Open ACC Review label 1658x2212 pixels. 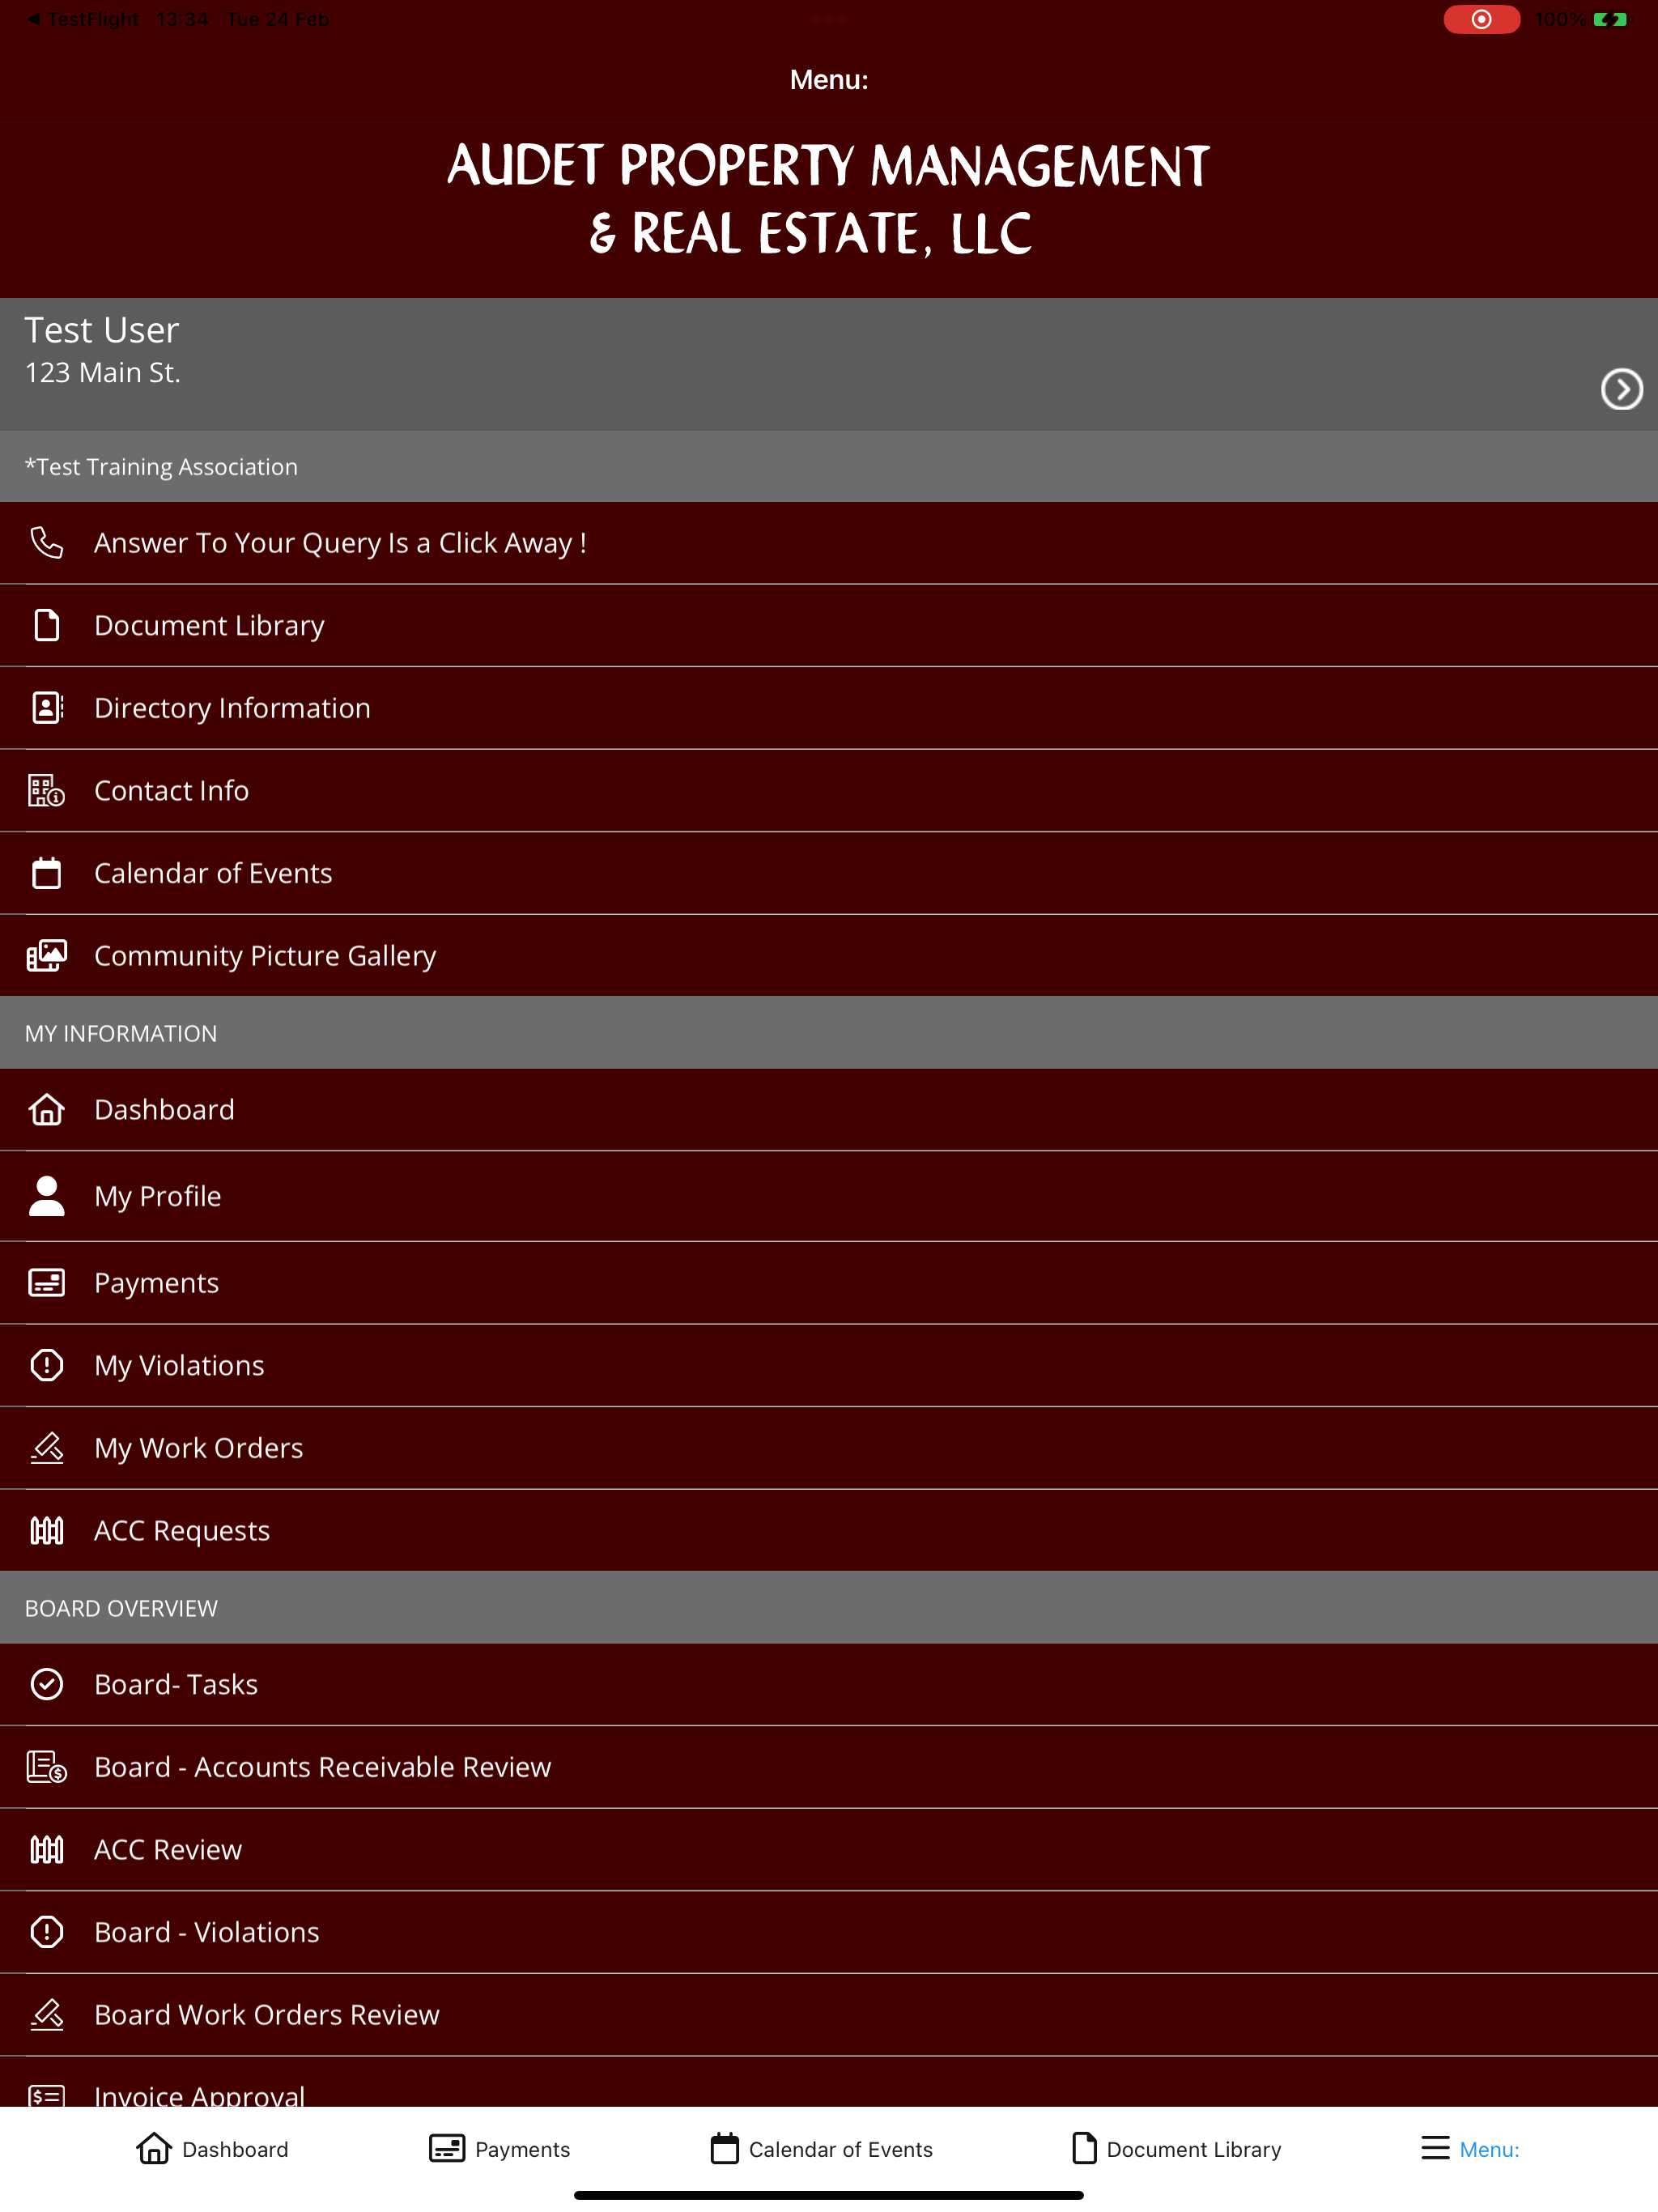click(x=168, y=1850)
